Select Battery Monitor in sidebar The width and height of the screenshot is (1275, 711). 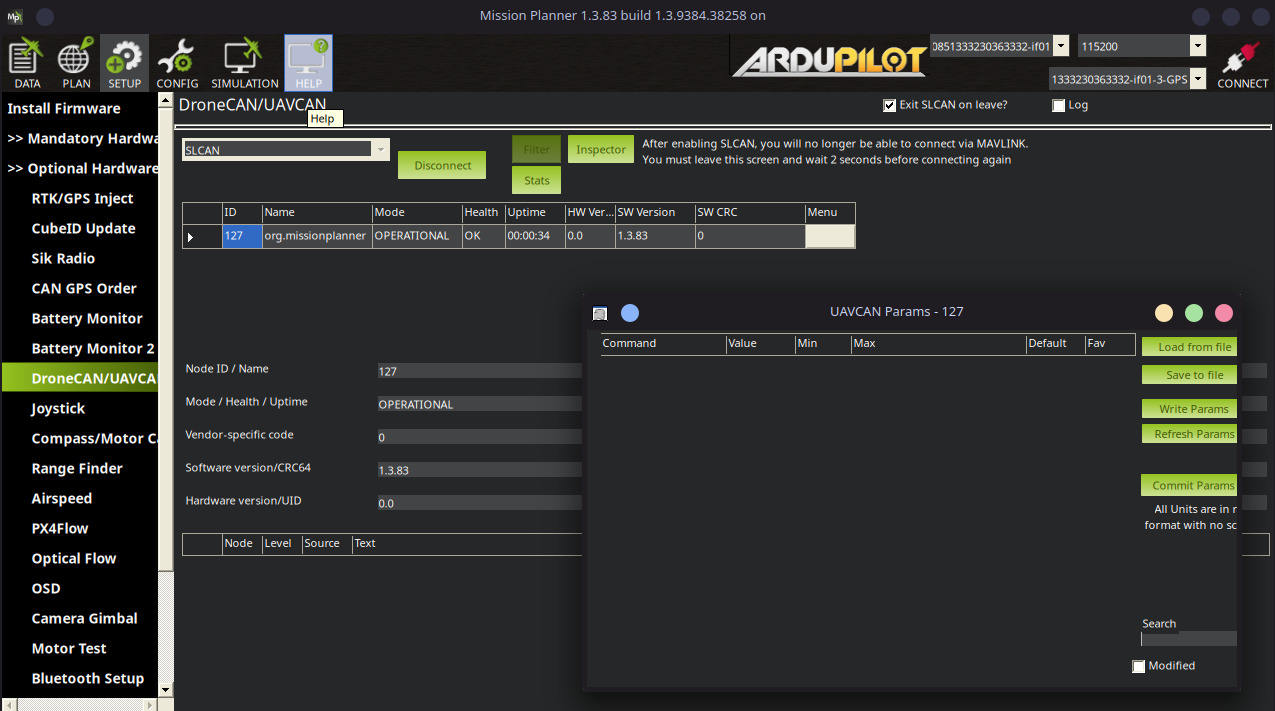87,318
